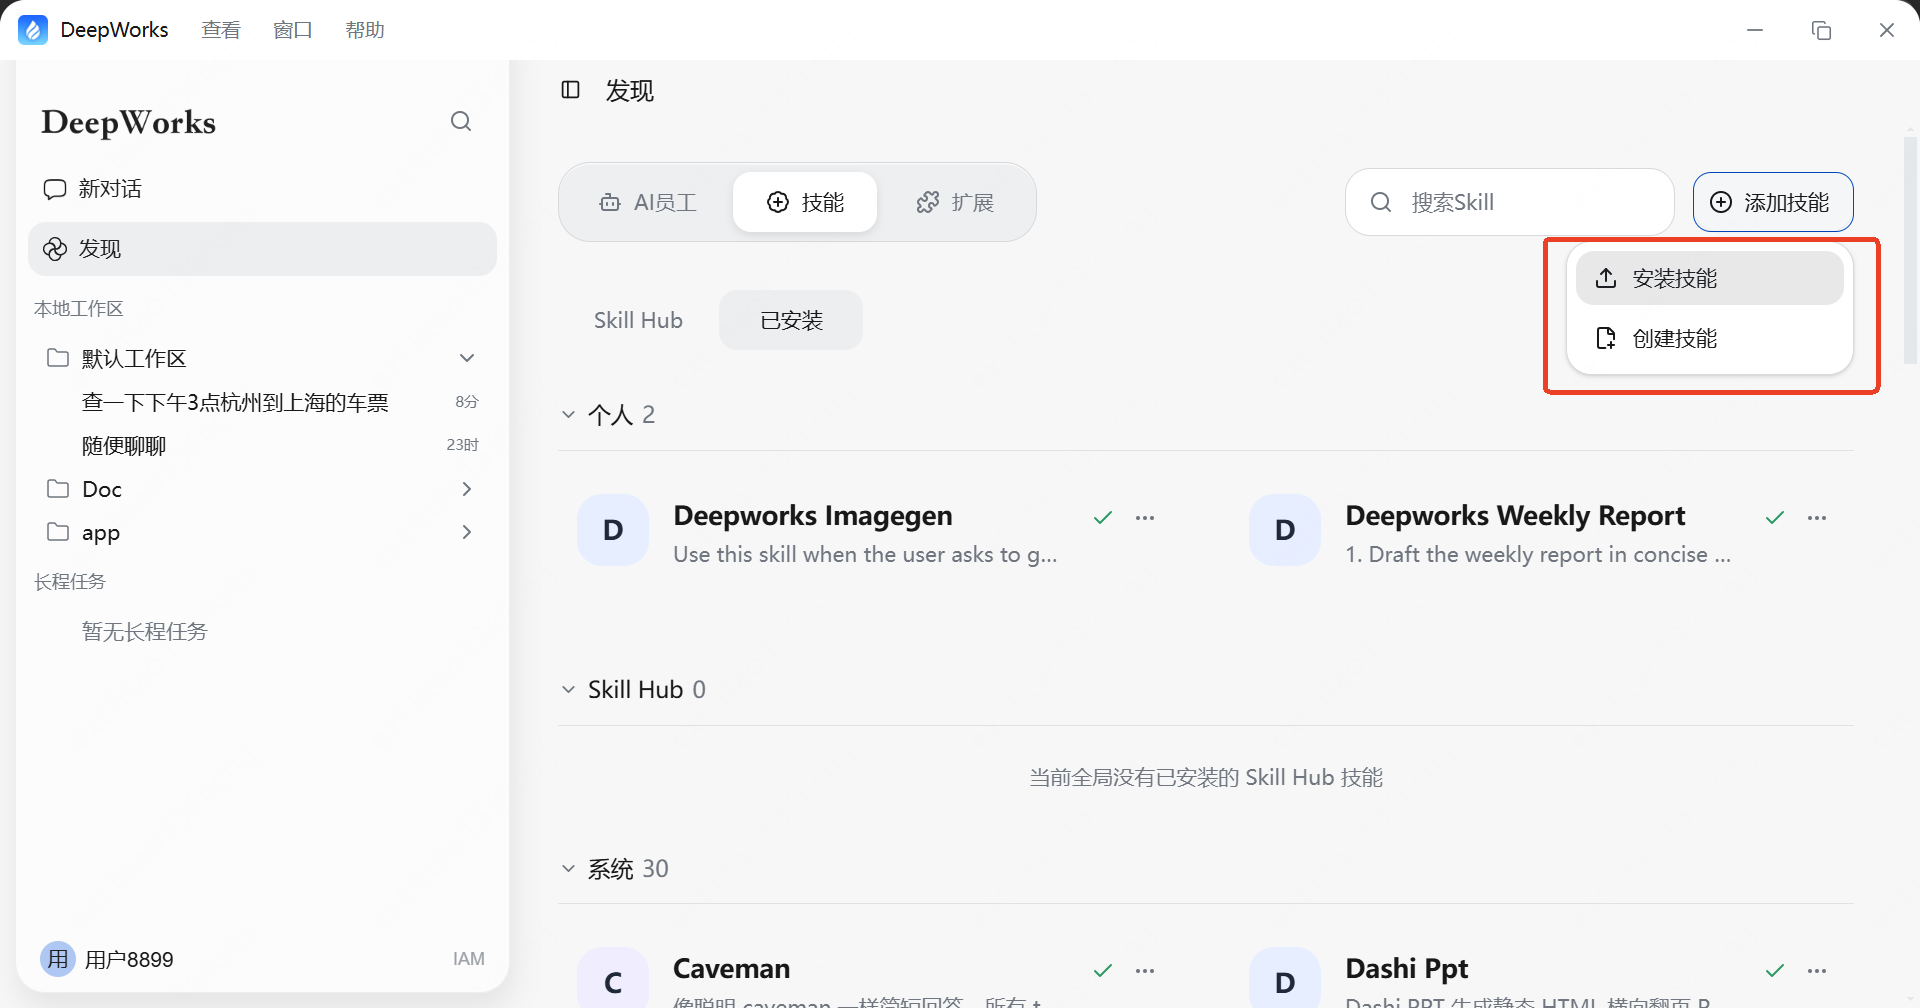Click the 添加技能 button
This screenshot has width=1920, height=1008.
click(x=1773, y=202)
